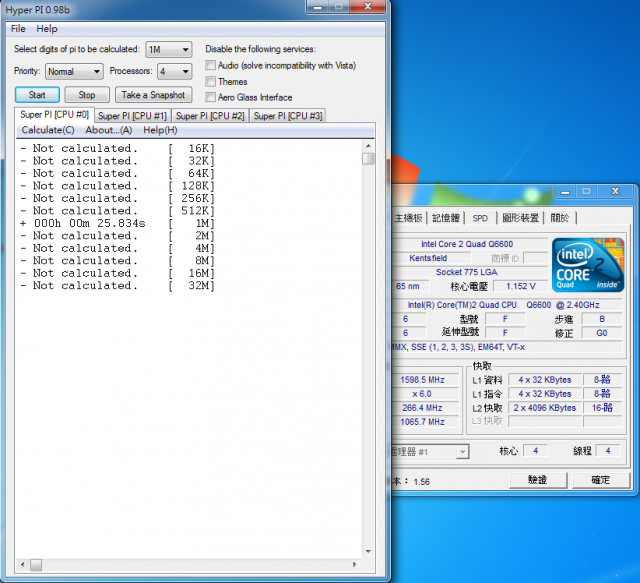
Task: Select the Not calculated 16K line
Action: pos(118,148)
